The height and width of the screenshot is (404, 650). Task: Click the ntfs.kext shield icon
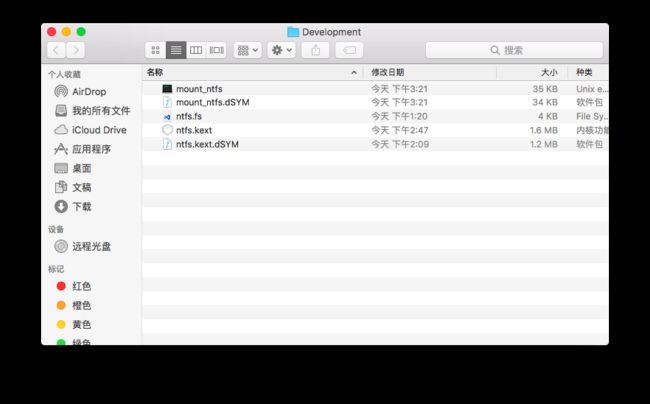[167, 130]
